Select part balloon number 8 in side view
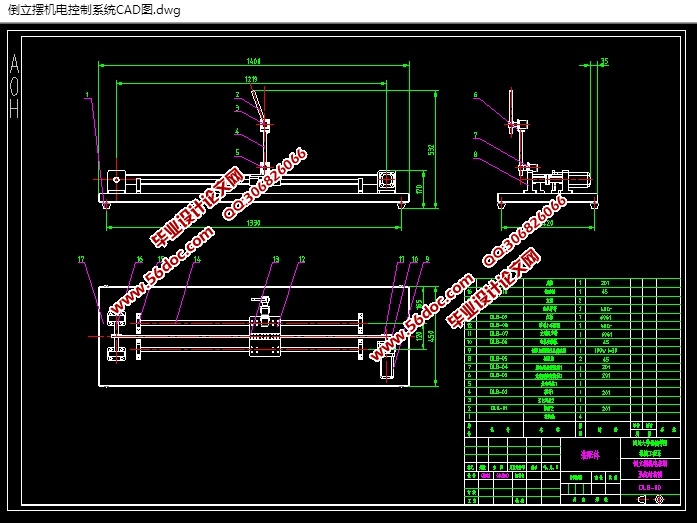 475,155
